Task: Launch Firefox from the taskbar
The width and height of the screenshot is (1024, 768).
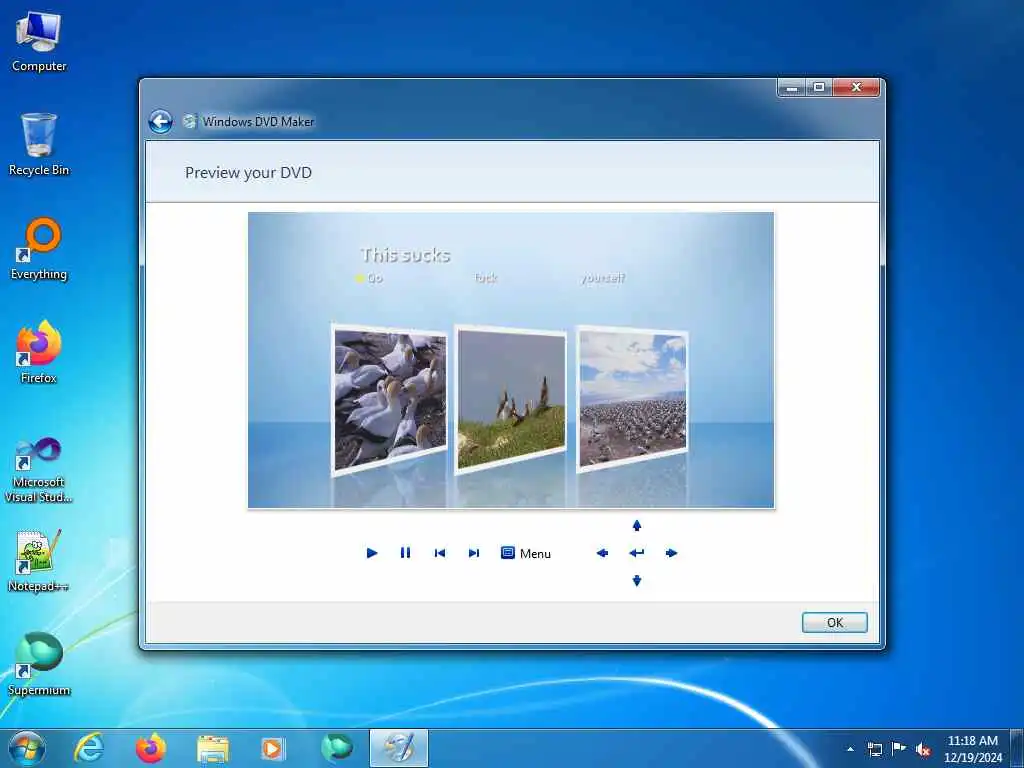Action: tap(150, 748)
